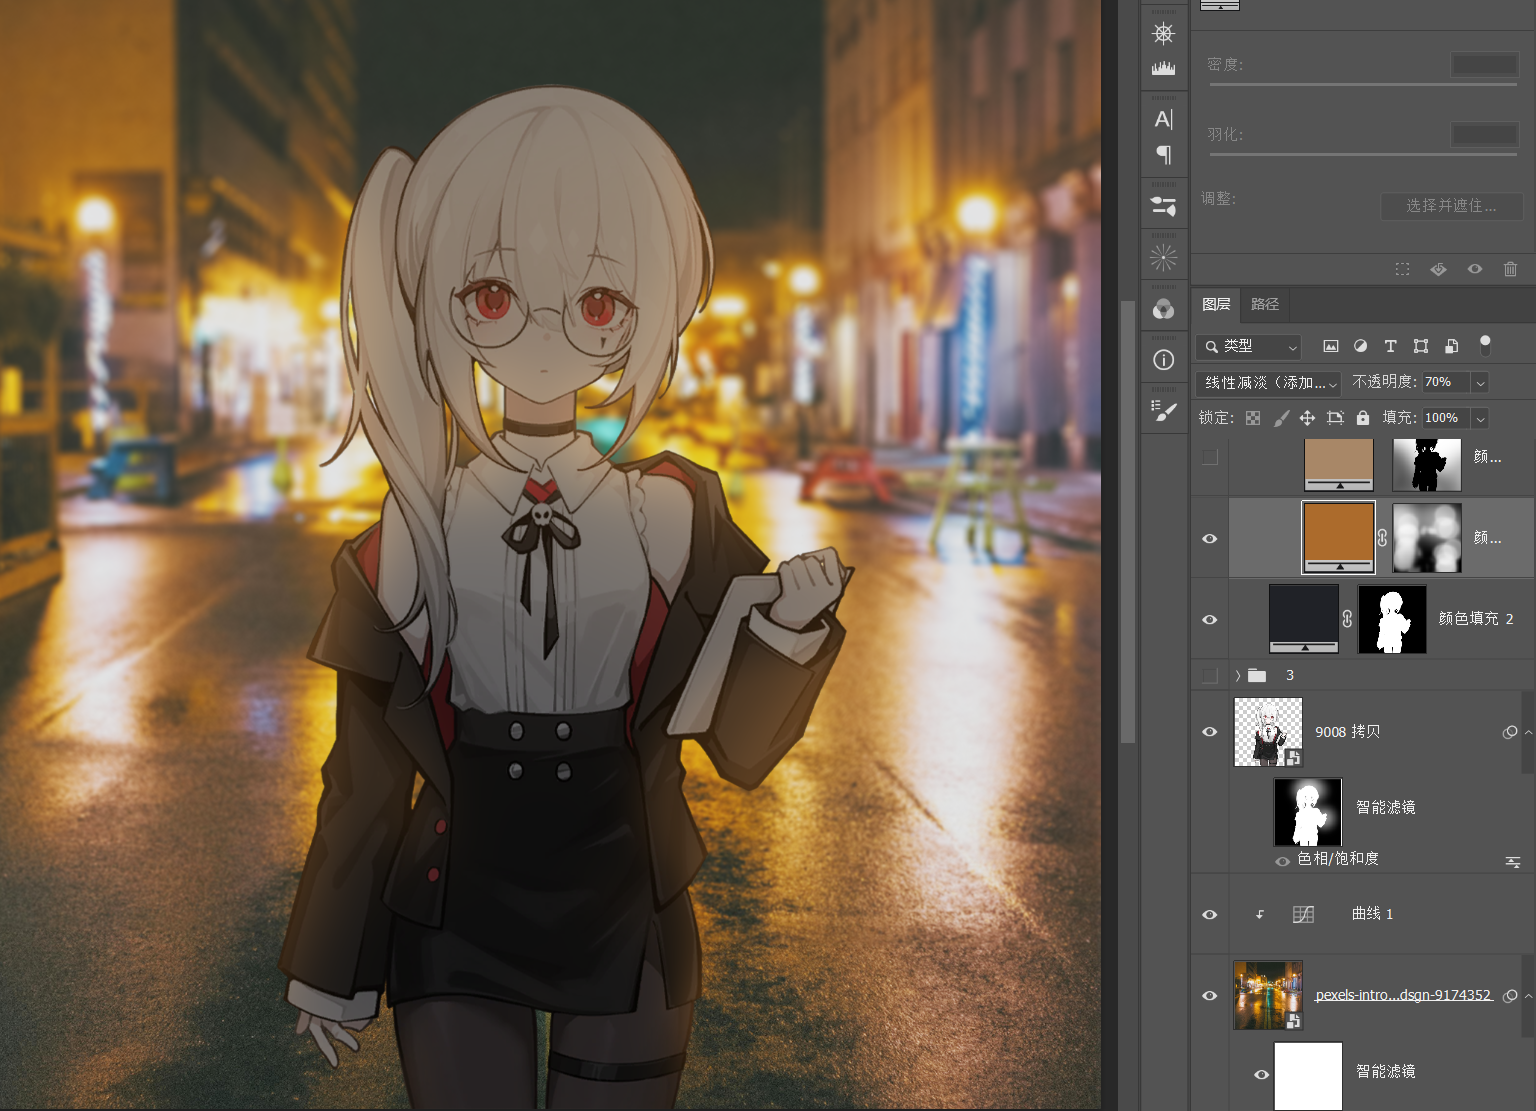Click the orange color fill swatch thumbnail
1536x1111 pixels.
(x=1338, y=538)
